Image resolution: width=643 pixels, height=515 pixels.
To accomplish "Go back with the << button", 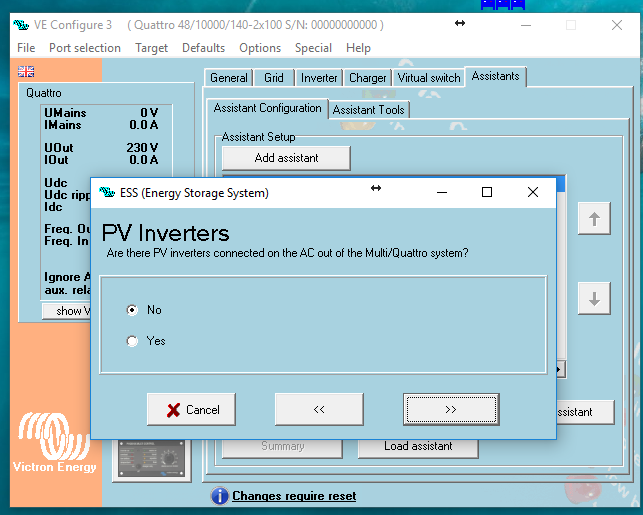I will pos(319,409).
